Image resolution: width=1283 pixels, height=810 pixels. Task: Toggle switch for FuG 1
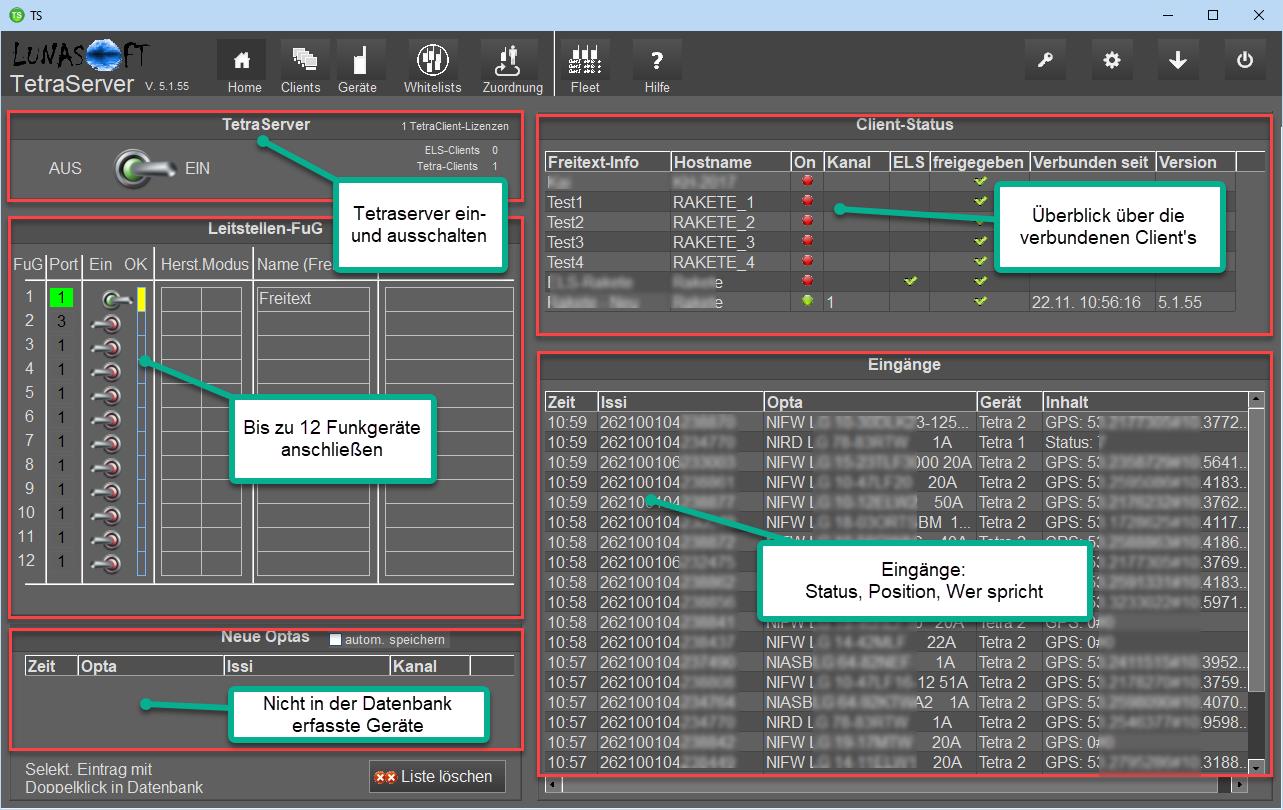click(x=118, y=298)
